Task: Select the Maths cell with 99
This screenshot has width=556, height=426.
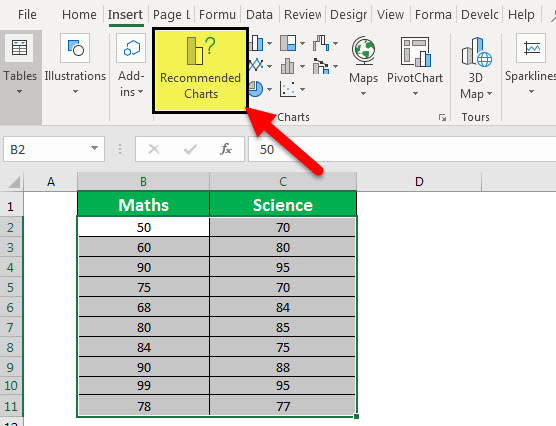Action: click(144, 386)
